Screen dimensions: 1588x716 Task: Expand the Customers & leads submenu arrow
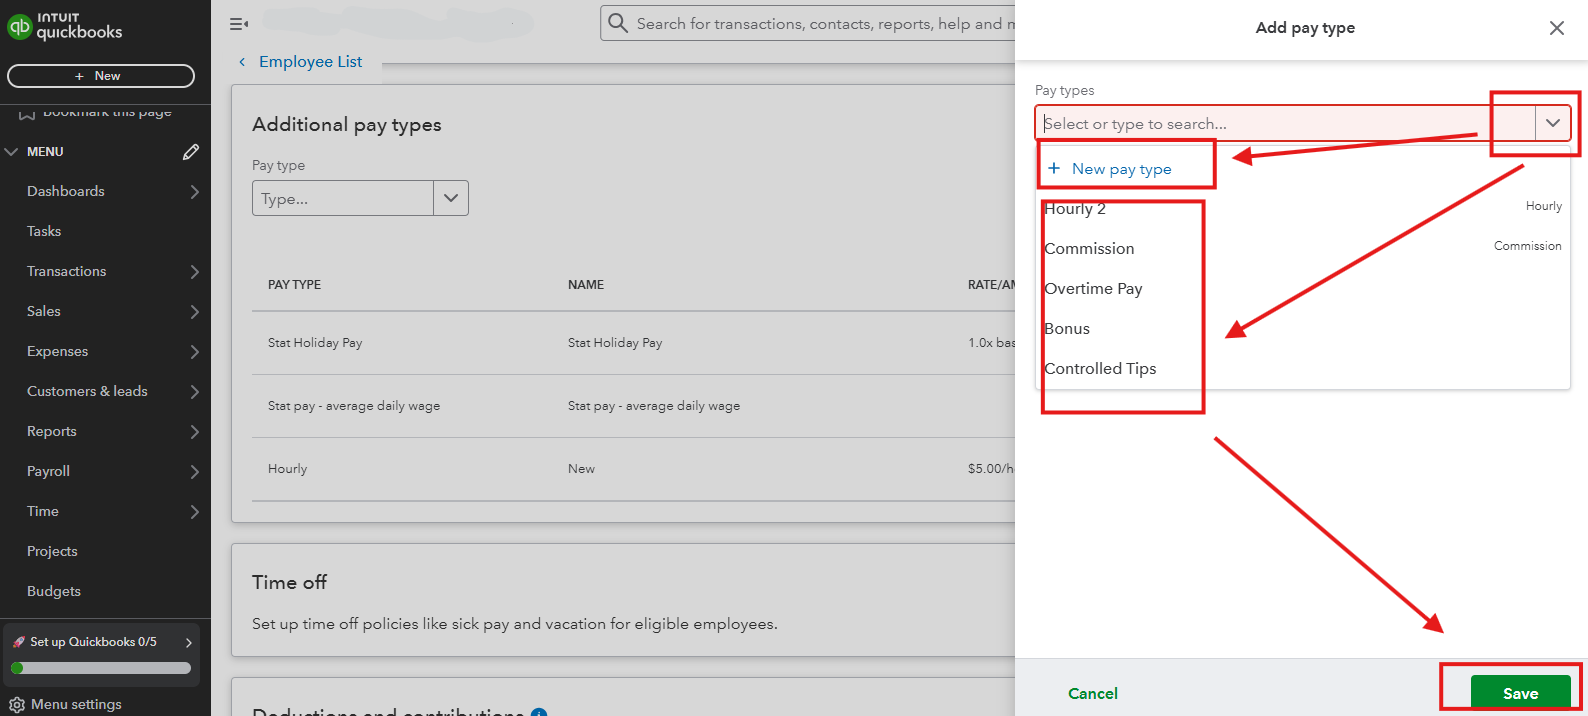[x=194, y=392]
